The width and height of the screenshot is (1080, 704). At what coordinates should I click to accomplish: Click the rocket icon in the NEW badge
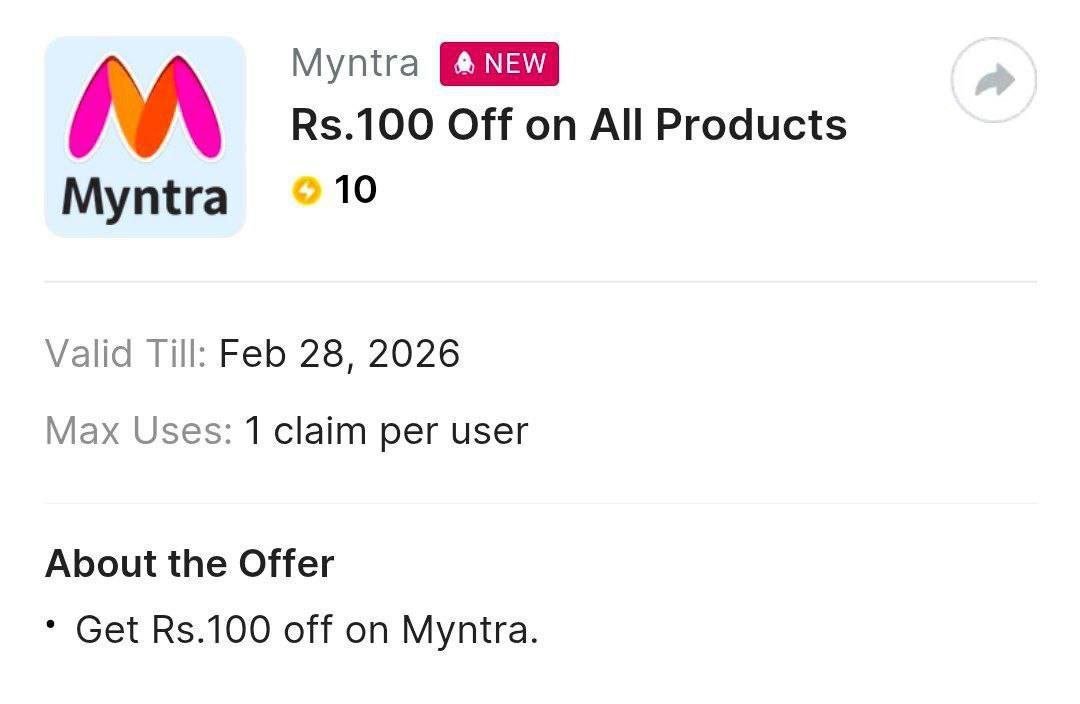point(463,64)
